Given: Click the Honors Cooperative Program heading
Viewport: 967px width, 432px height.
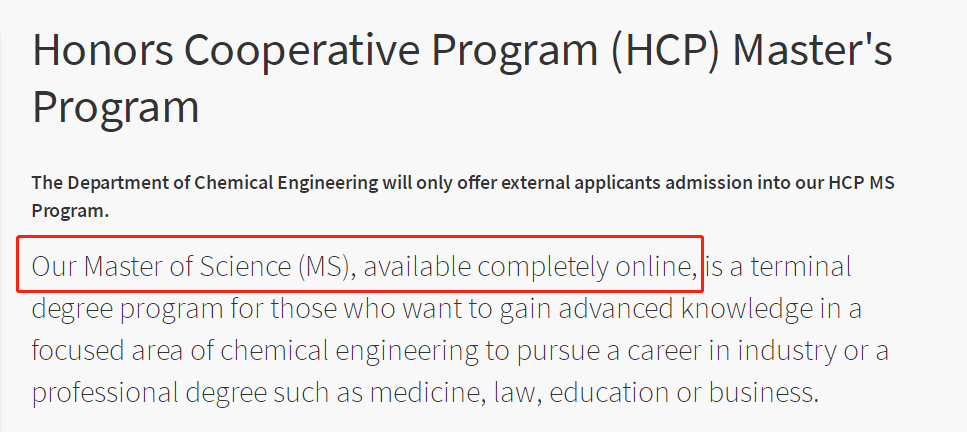Looking at the screenshot, I should click(x=462, y=78).
